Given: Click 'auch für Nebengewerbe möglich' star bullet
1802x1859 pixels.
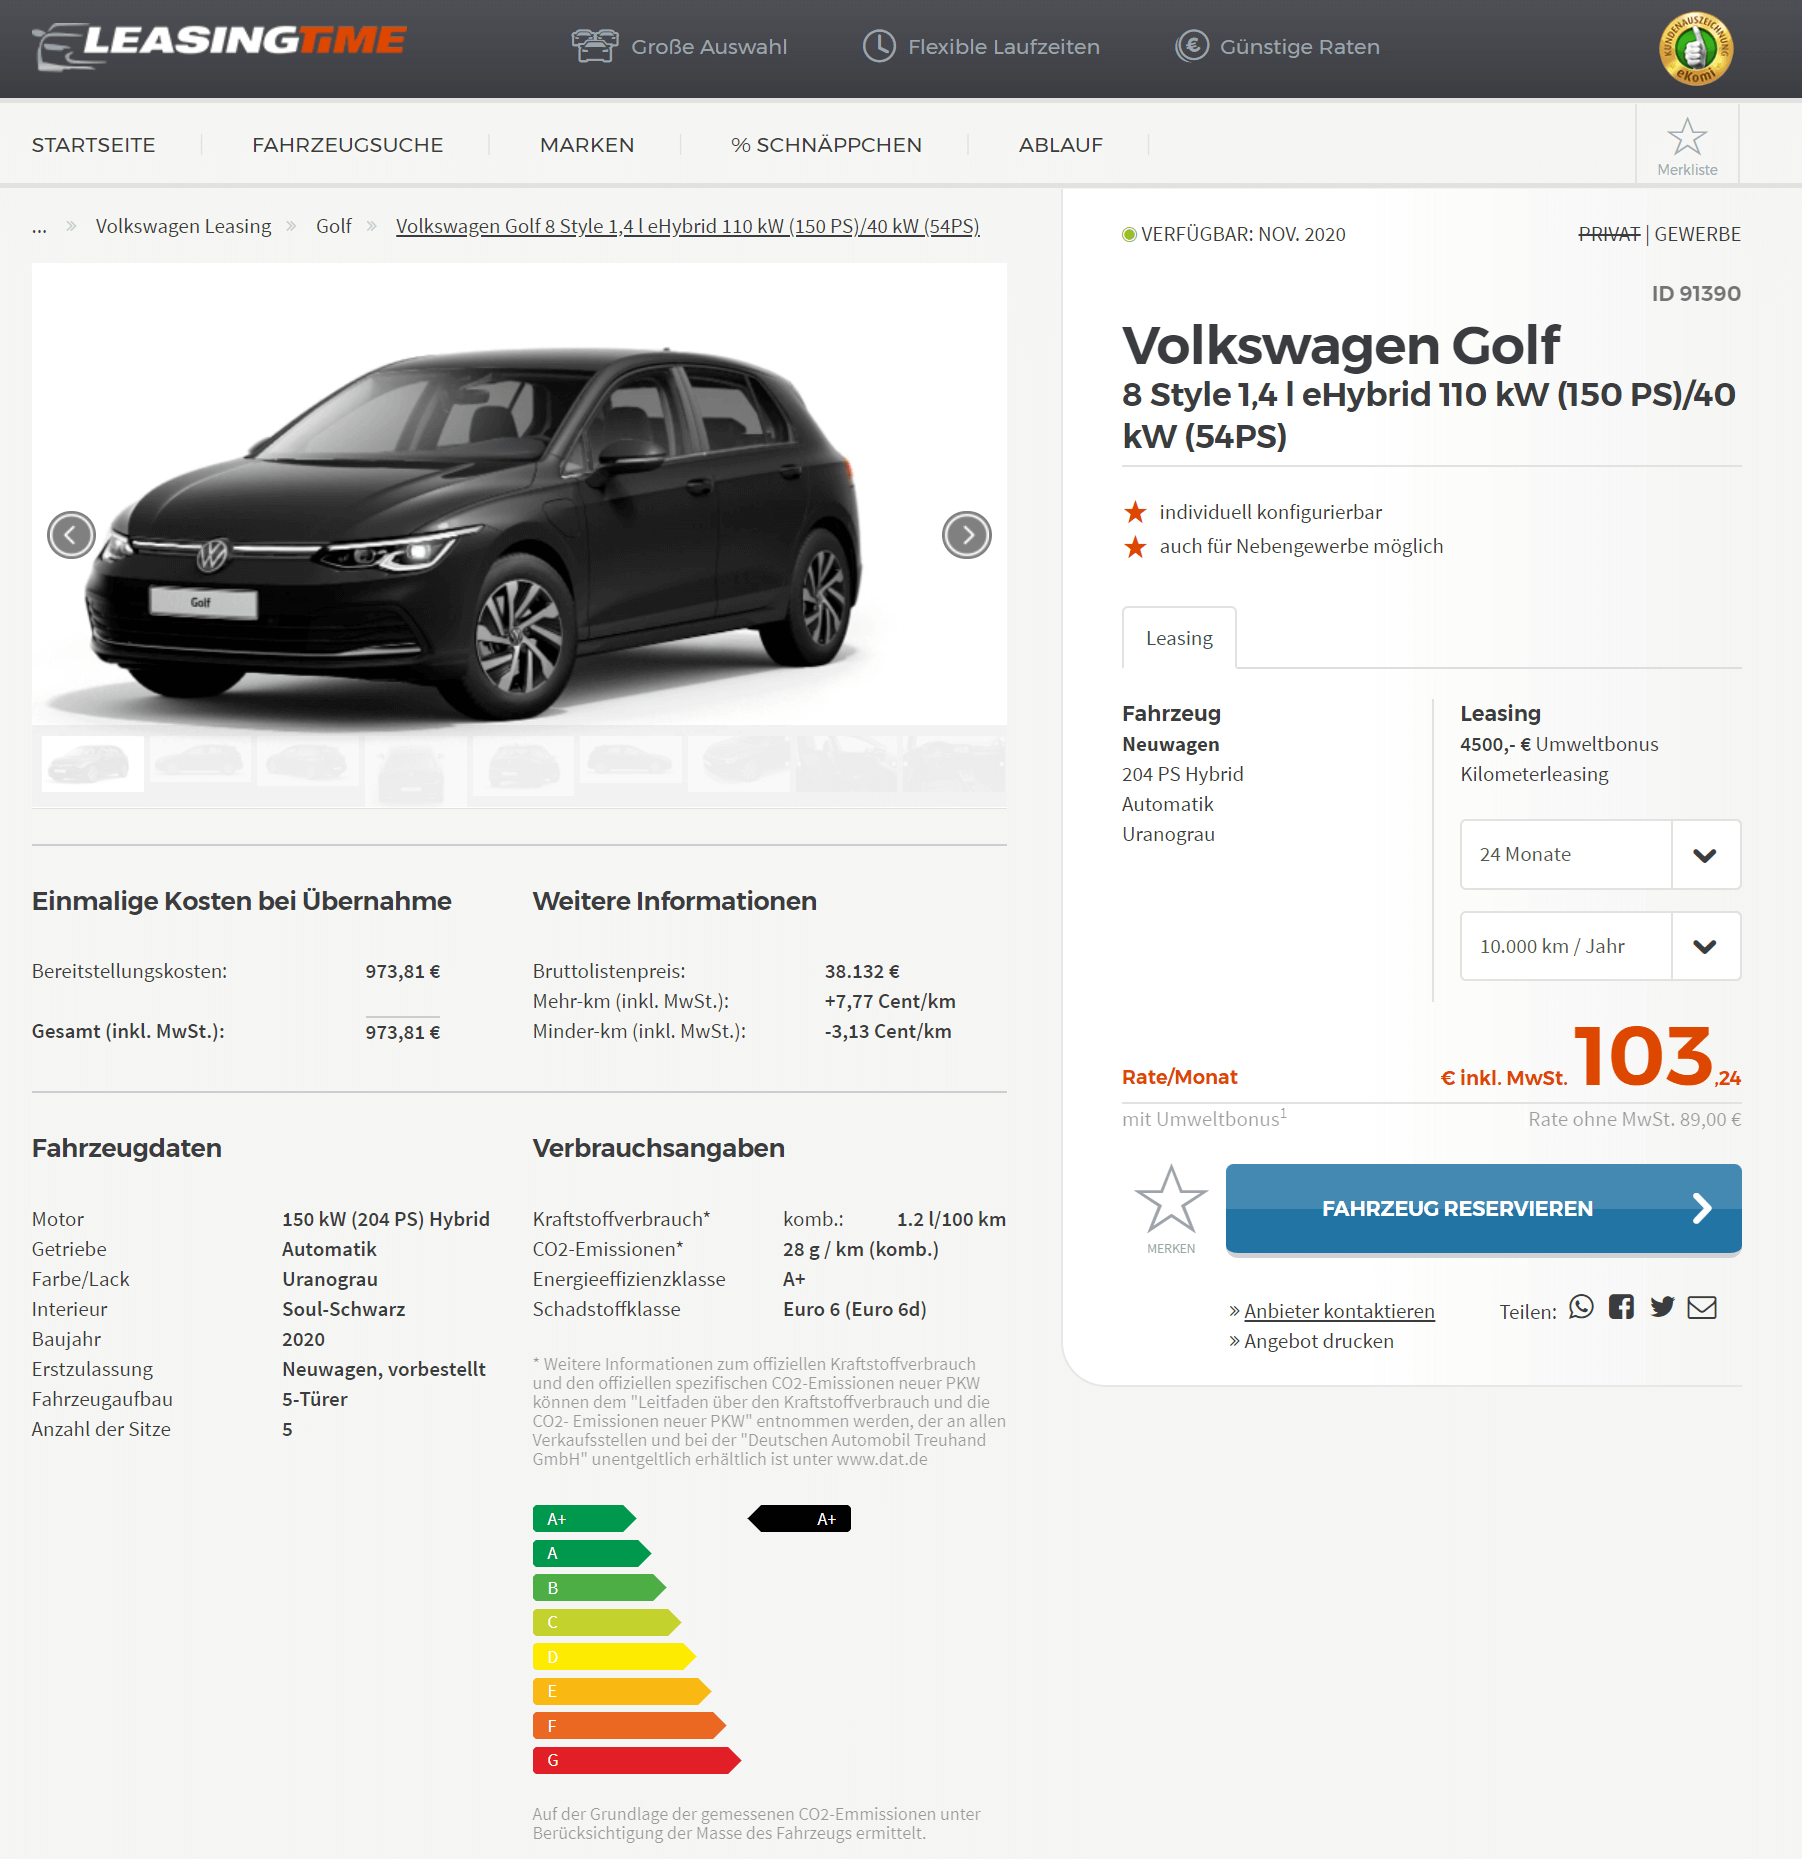Looking at the screenshot, I should 1135,546.
